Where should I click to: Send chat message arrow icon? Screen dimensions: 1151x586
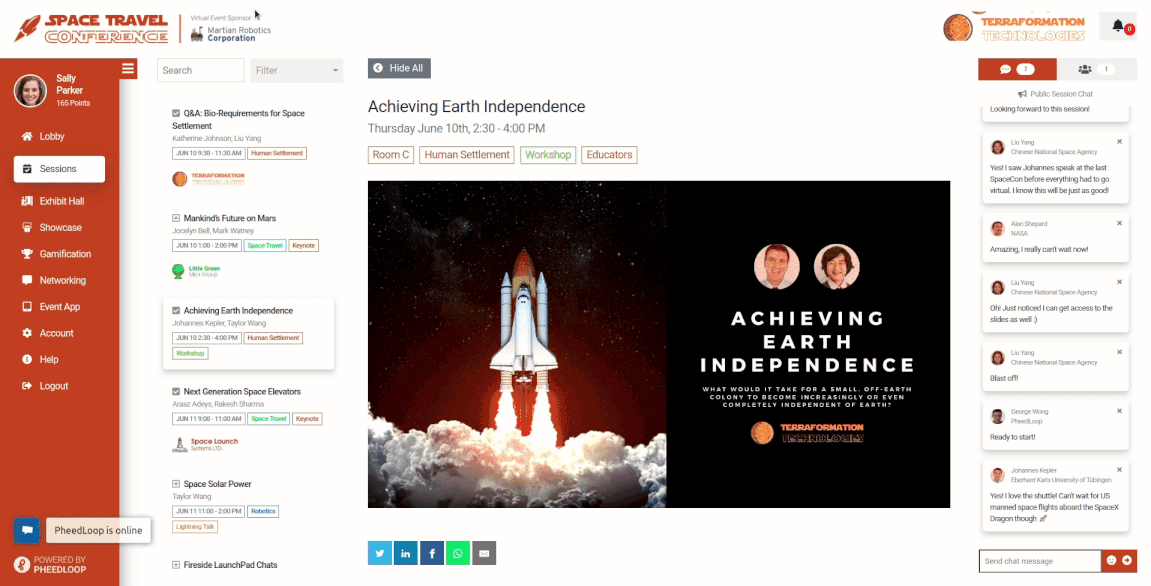click(x=1127, y=560)
